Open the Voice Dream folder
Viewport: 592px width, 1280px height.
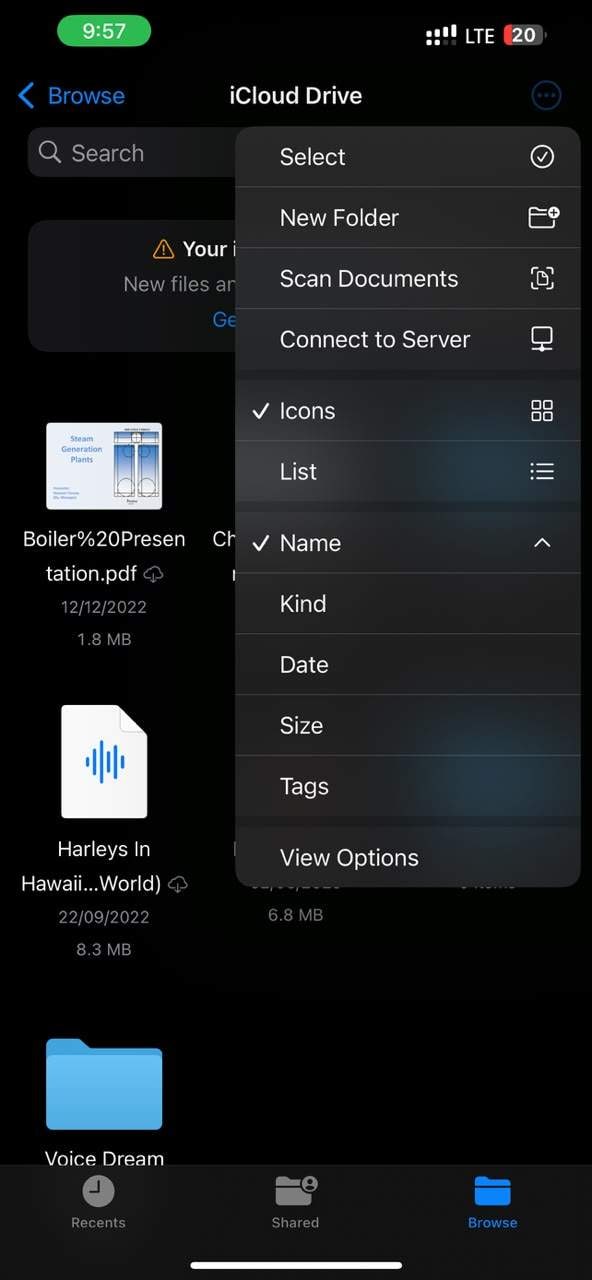click(104, 1084)
